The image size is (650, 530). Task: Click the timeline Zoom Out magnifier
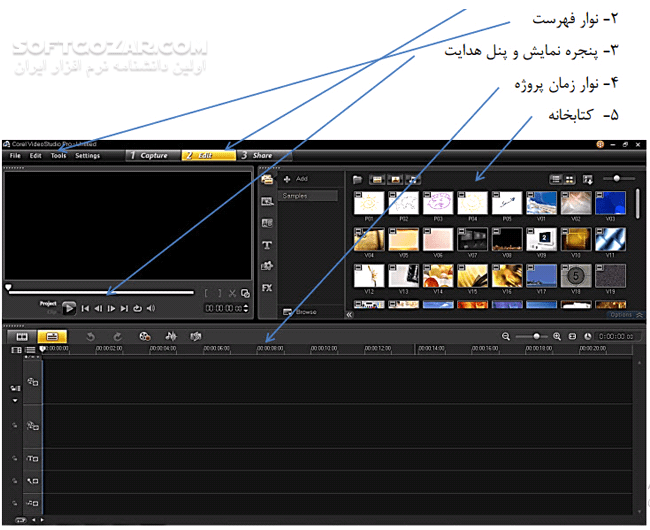point(506,336)
